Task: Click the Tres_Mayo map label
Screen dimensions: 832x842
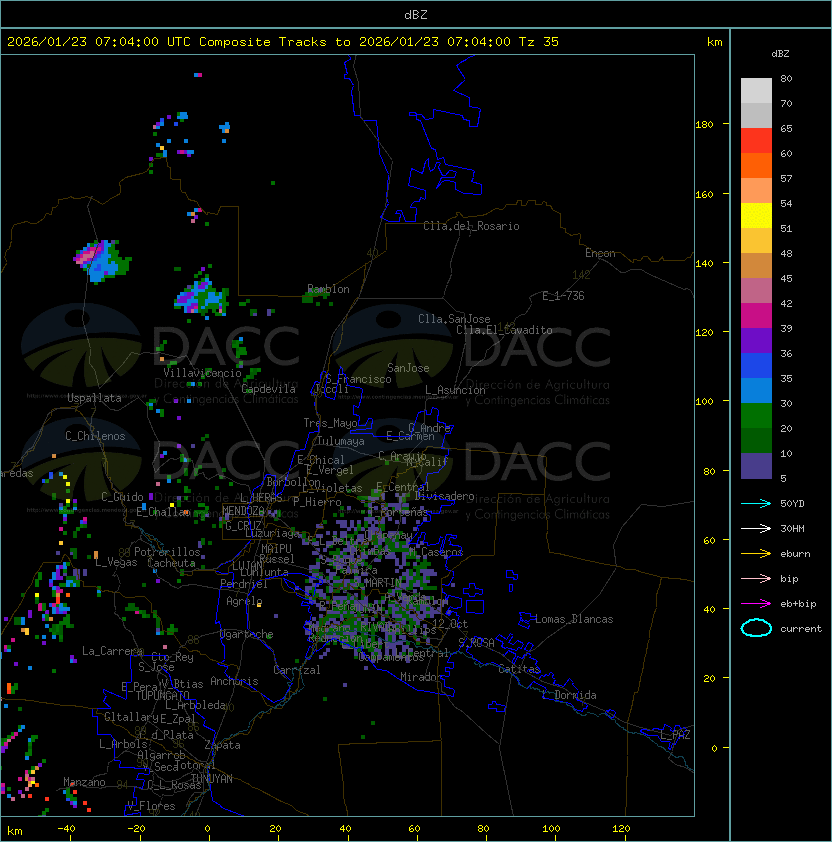Action: [330, 423]
